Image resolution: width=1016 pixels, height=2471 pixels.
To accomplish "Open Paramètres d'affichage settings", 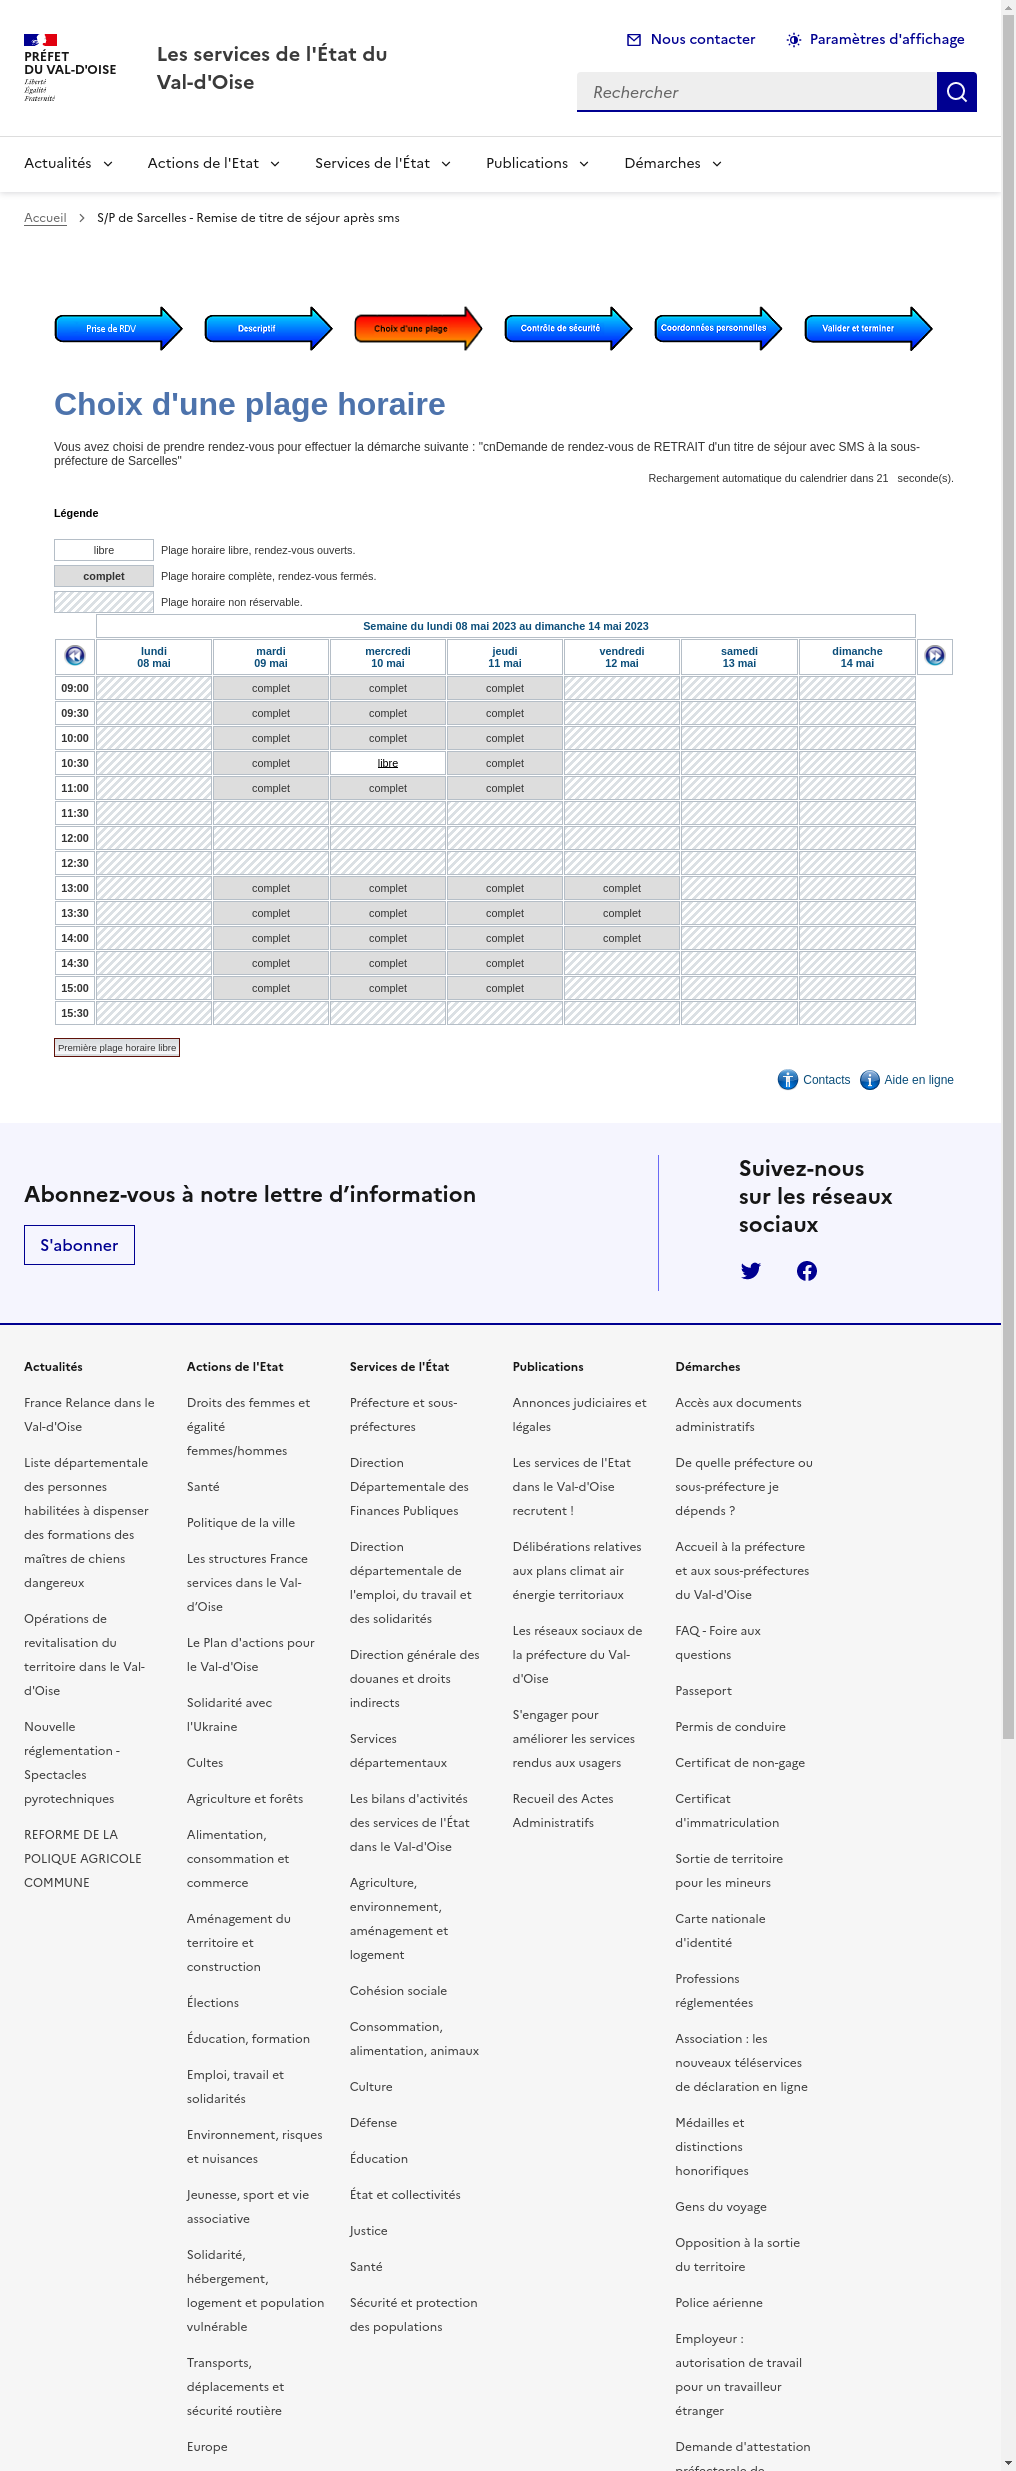I will tap(876, 40).
